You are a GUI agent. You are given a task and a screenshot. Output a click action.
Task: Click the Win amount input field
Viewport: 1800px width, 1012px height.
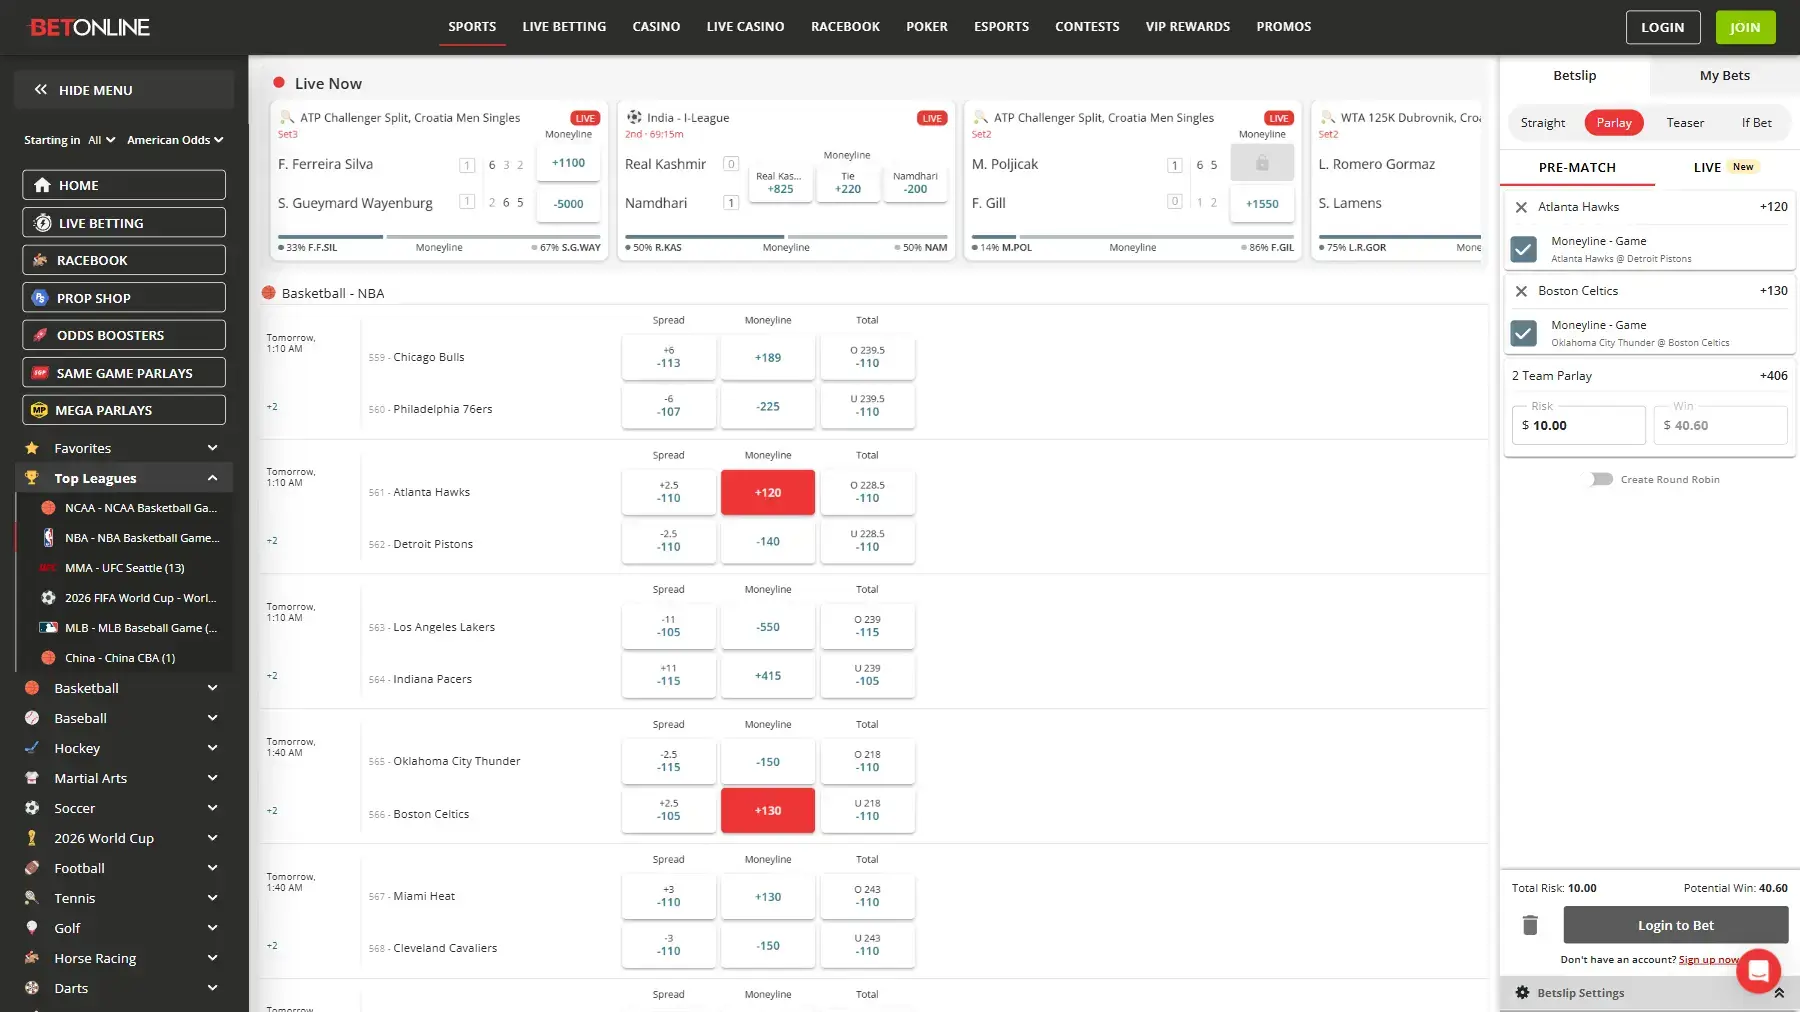(x=1721, y=425)
